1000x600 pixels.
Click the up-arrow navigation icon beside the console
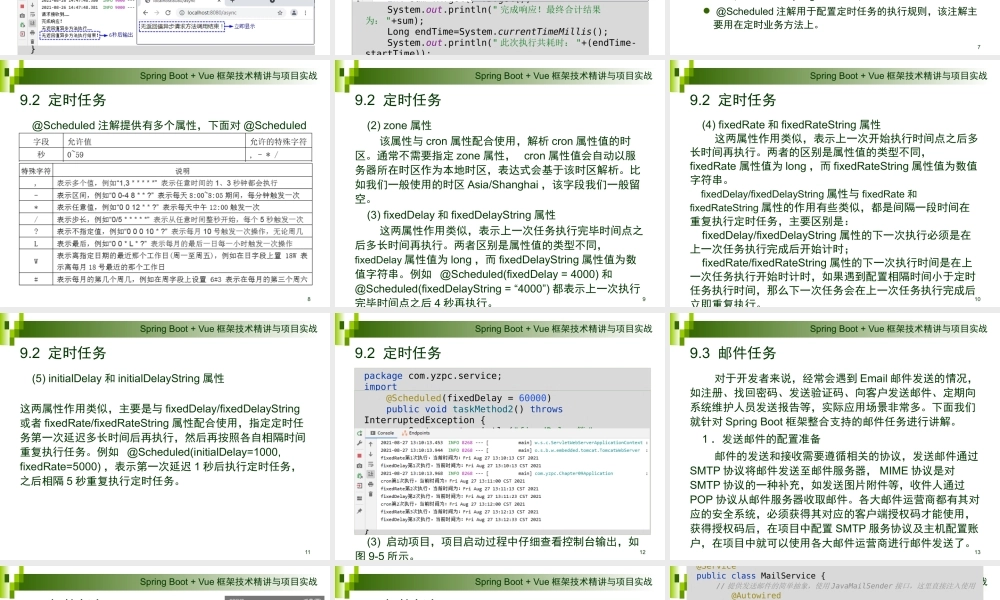pyautogui.click(x=370, y=444)
